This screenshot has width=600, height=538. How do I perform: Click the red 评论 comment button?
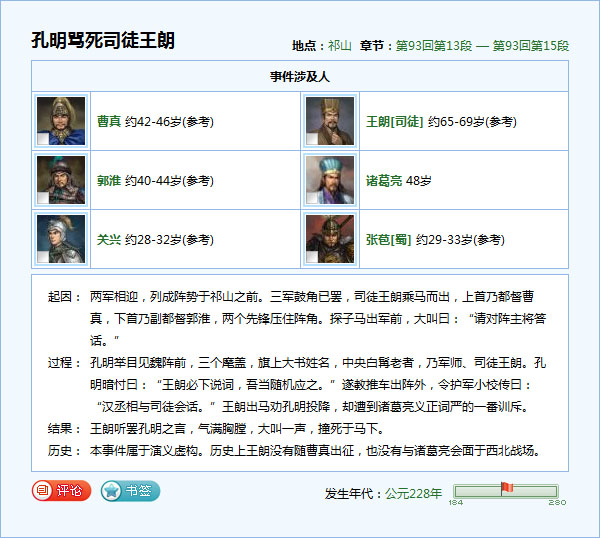61,491
